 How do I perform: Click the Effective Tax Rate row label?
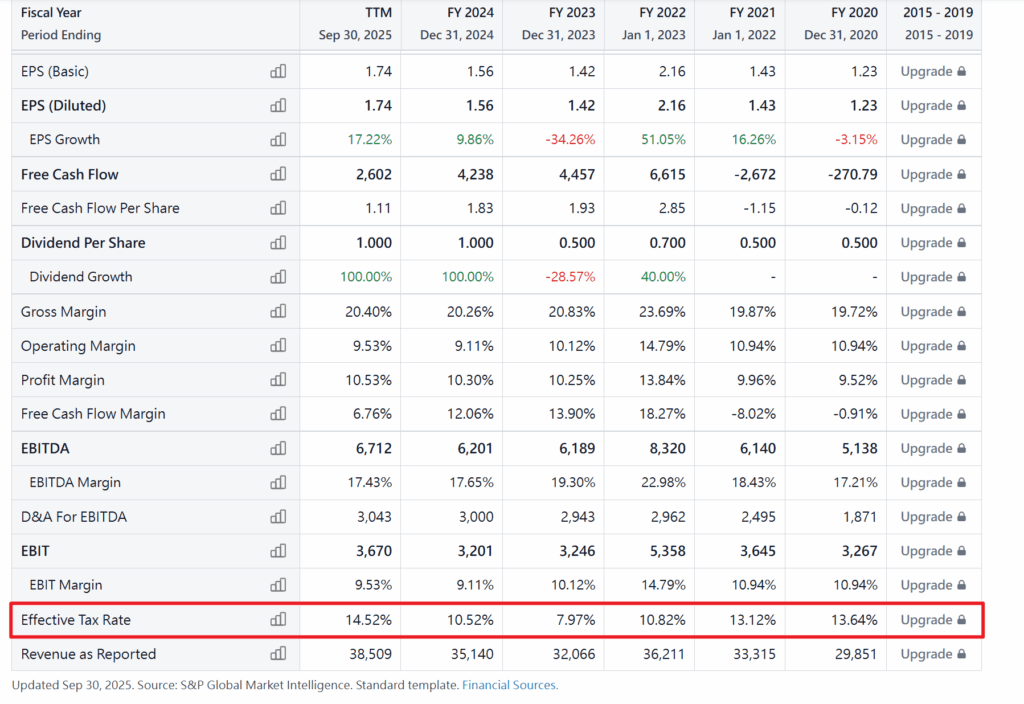tap(76, 620)
